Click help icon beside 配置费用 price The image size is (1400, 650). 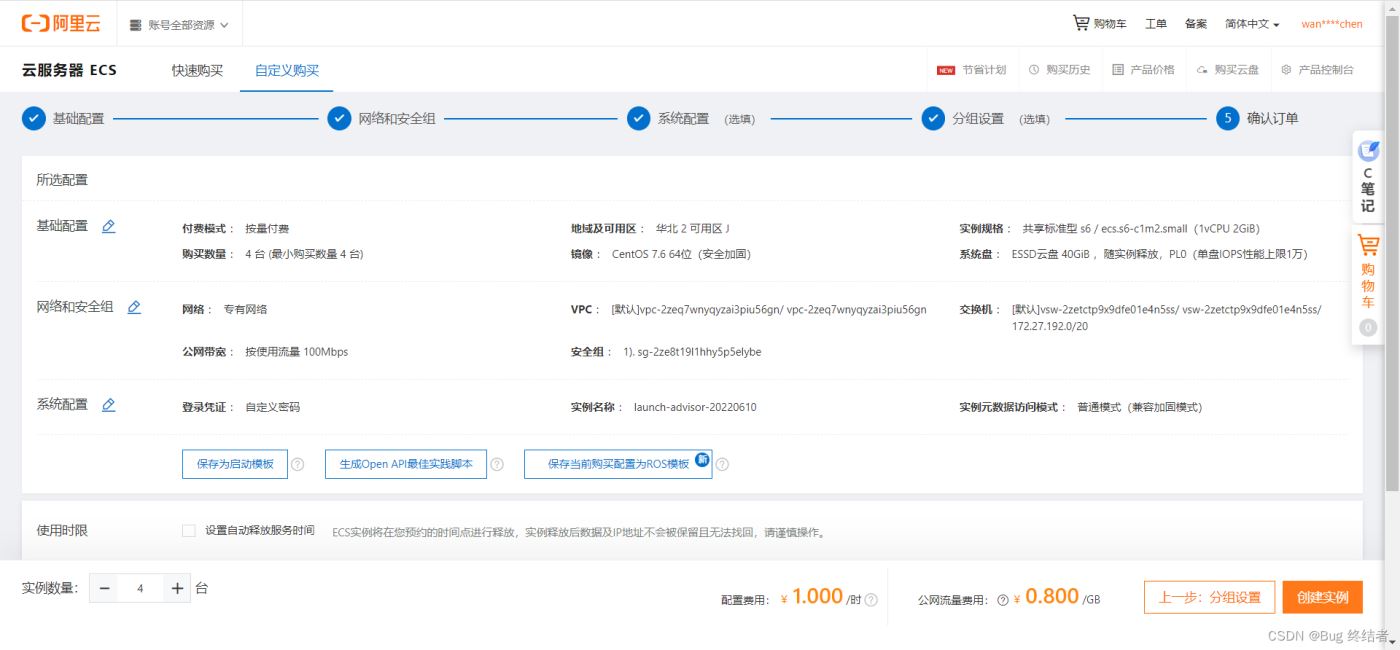click(871, 600)
